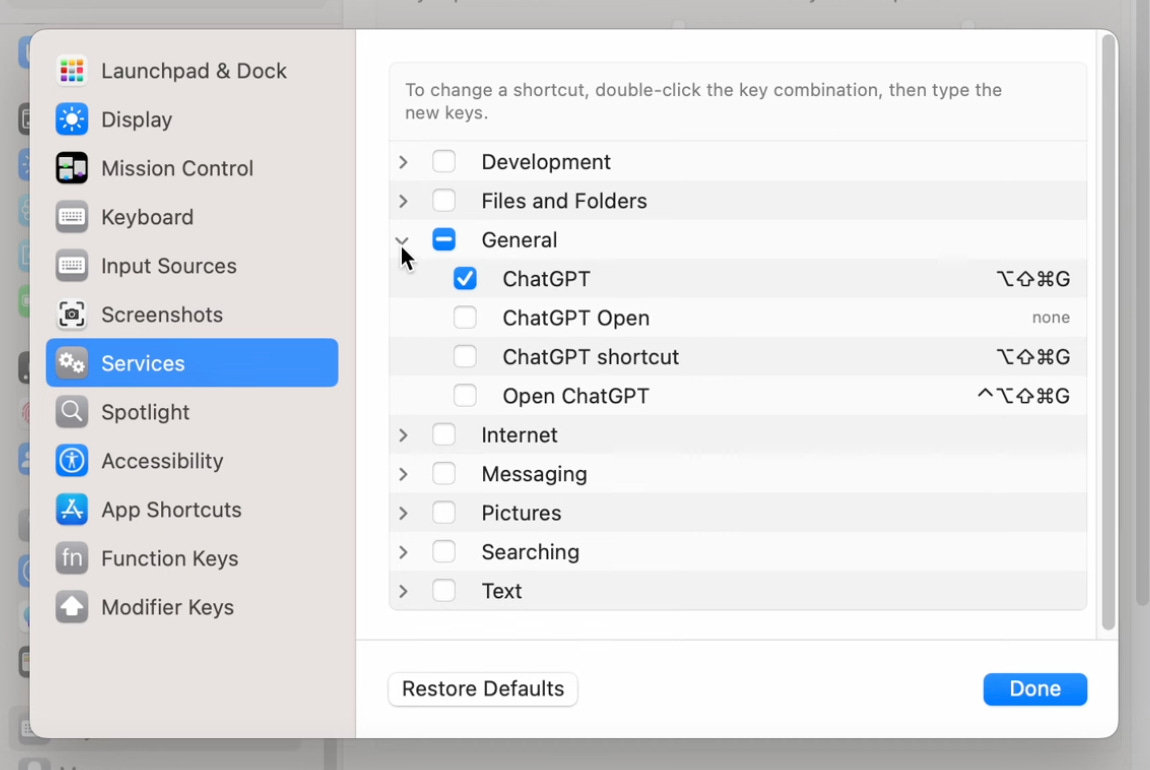Expand the Files and Folders group
The width and height of the screenshot is (1150, 770).
click(x=403, y=201)
